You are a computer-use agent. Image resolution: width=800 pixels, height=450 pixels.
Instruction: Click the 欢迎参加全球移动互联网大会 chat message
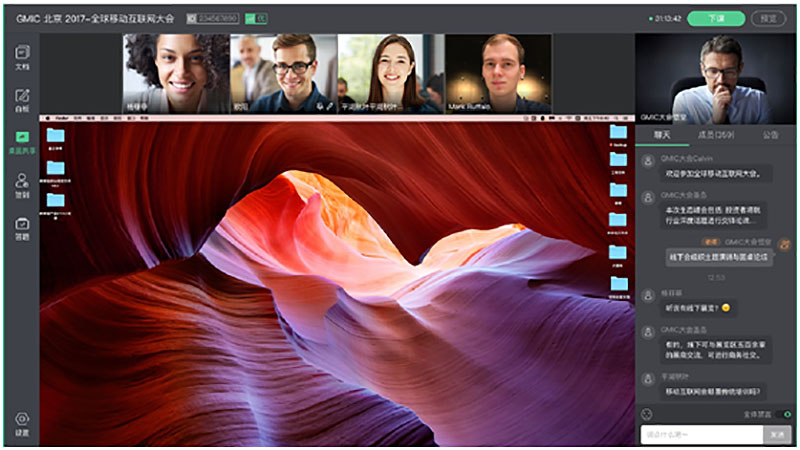pyautogui.click(x=716, y=174)
